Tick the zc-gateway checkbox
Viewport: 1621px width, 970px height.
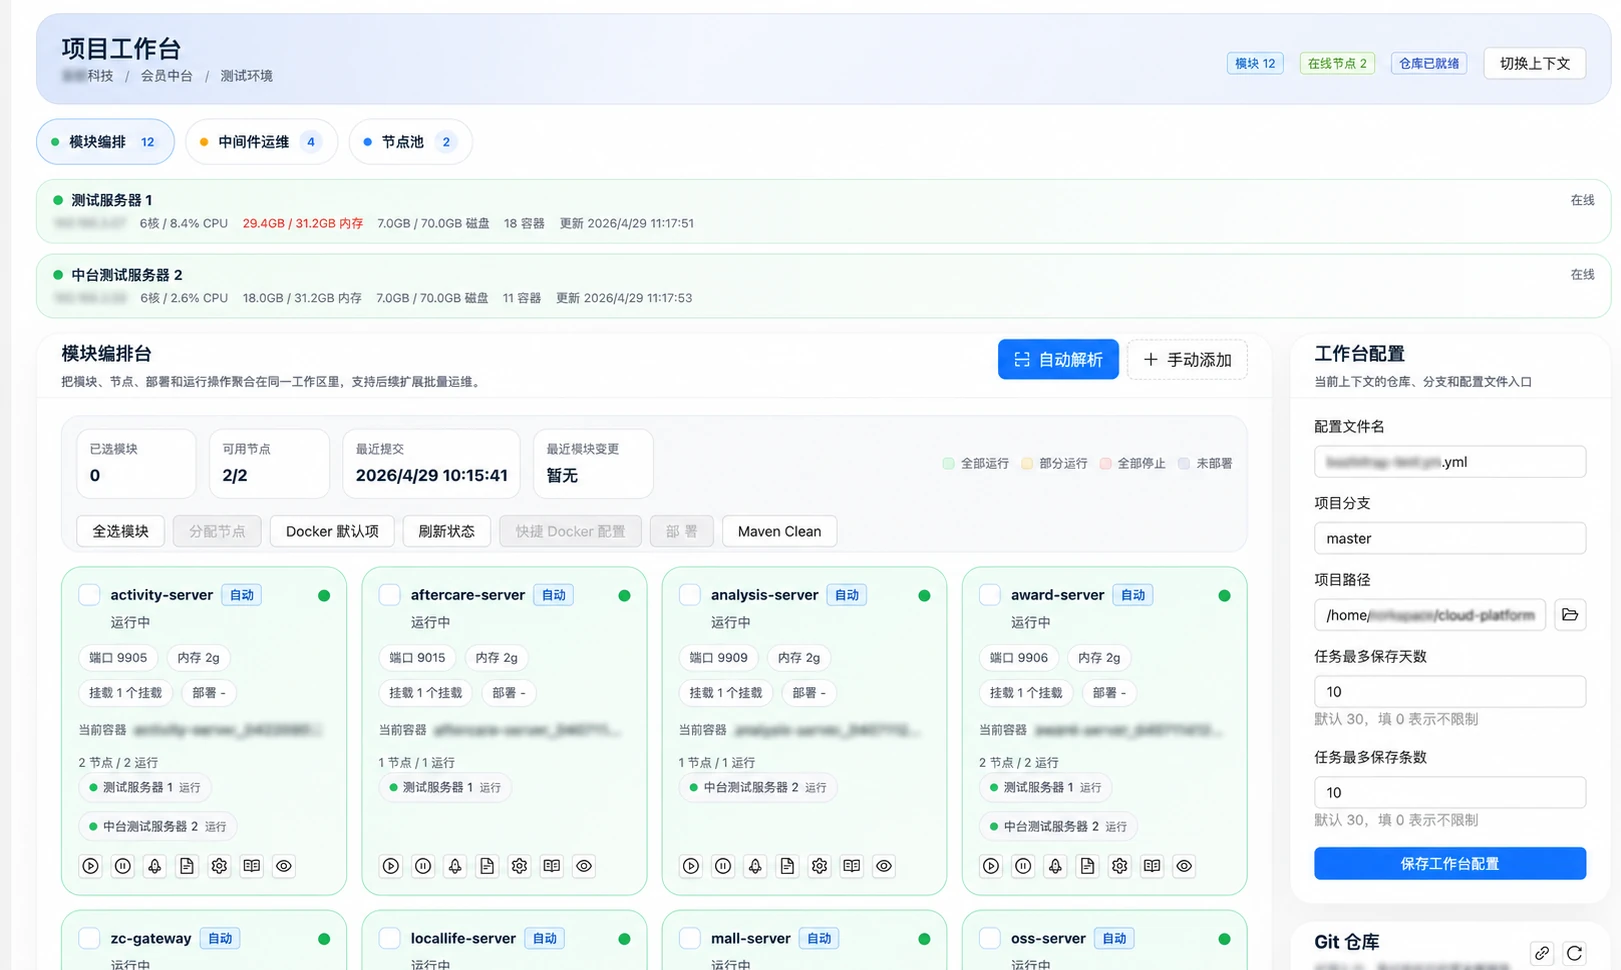pos(90,938)
